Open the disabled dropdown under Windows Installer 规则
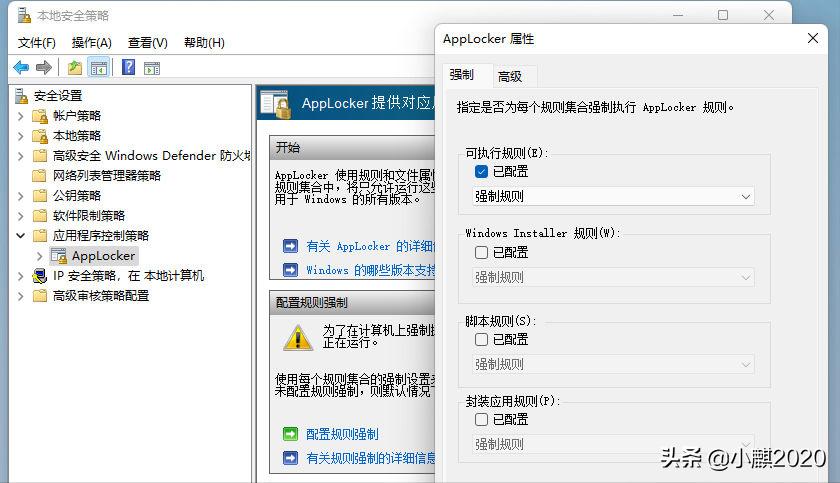840x483 pixels. pos(613,277)
